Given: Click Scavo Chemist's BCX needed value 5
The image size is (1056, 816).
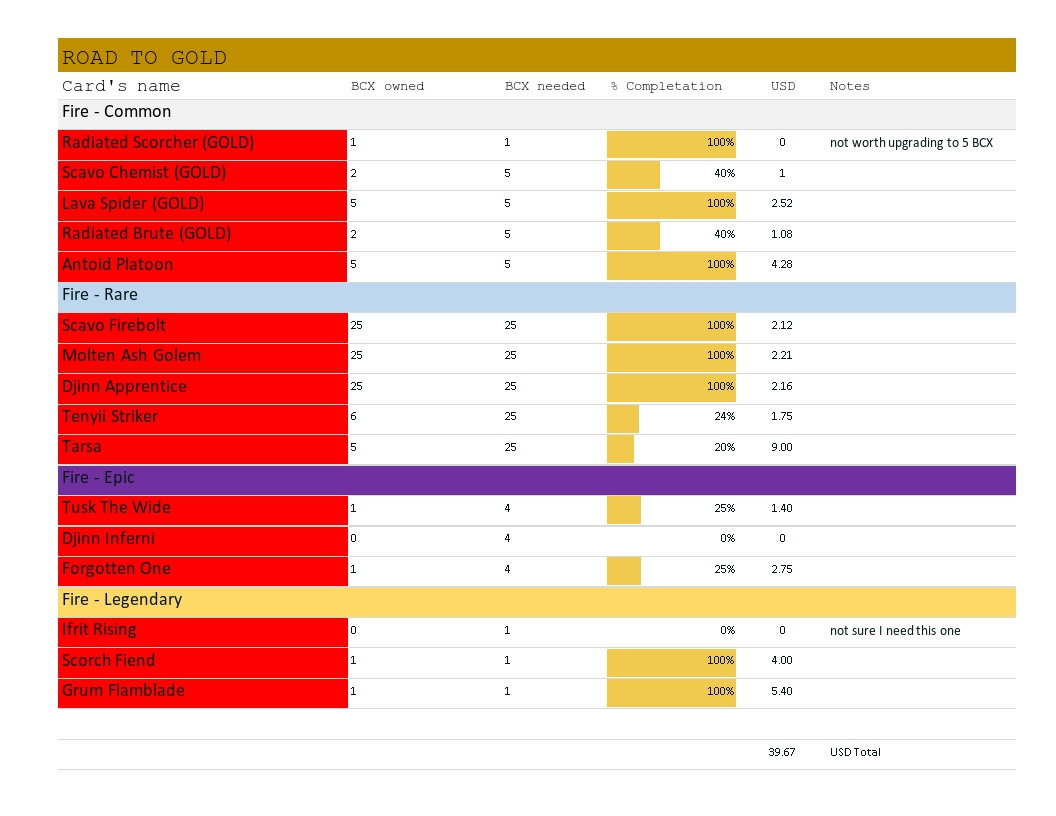Looking at the screenshot, I should [x=507, y=174].
